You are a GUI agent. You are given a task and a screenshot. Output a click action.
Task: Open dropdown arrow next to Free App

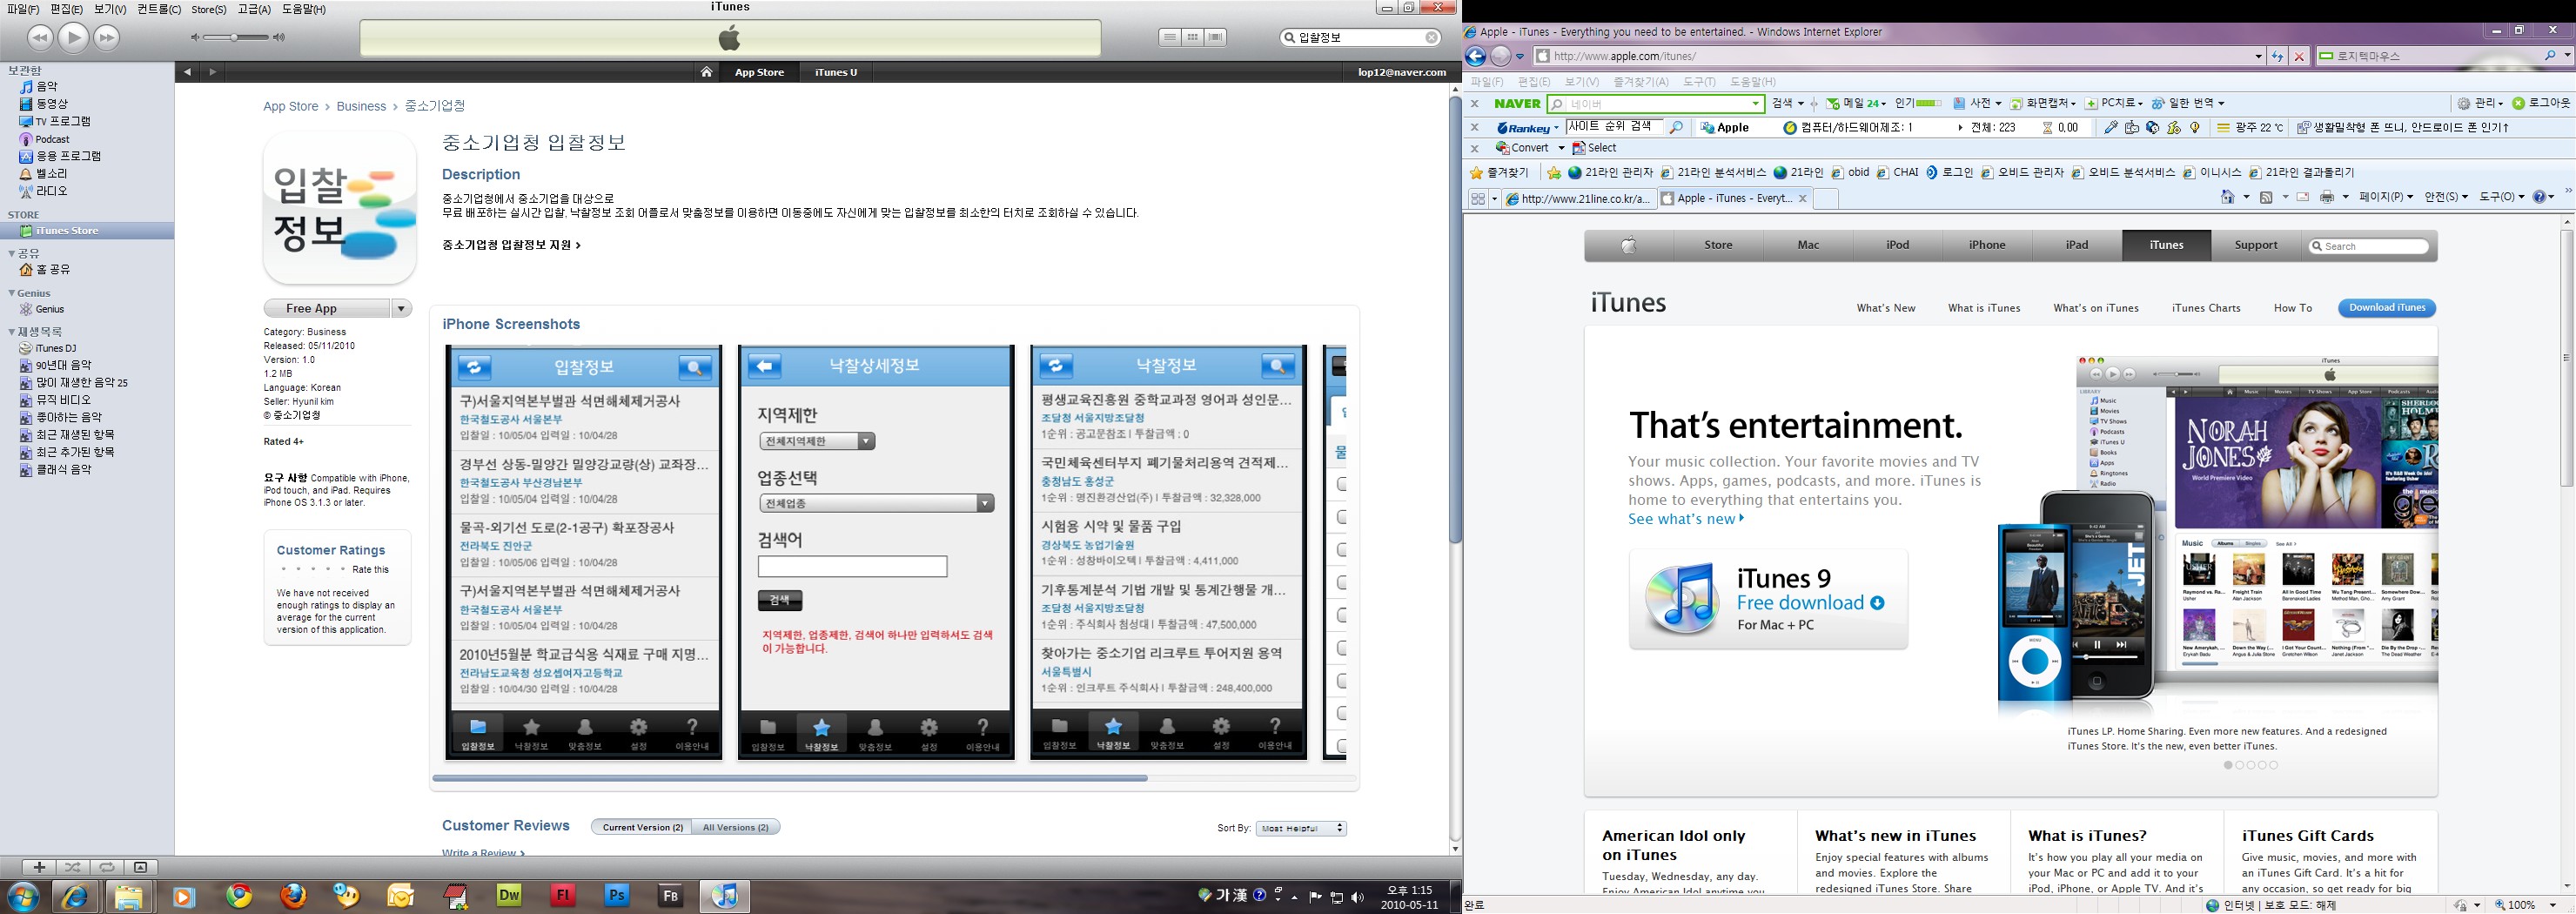tap(401, 308)
